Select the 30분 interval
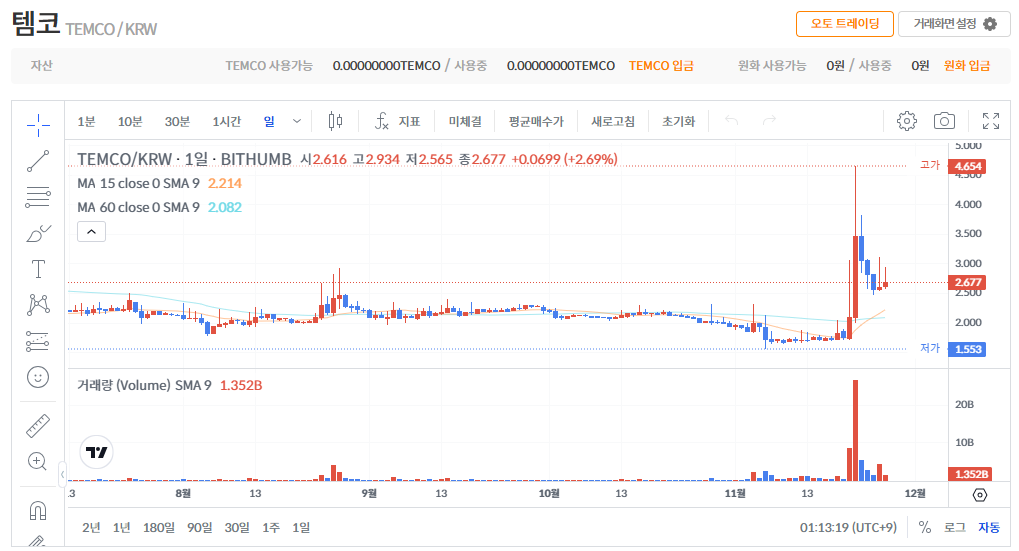Screen dimensions: 1019x551 [x=177, y=122]
